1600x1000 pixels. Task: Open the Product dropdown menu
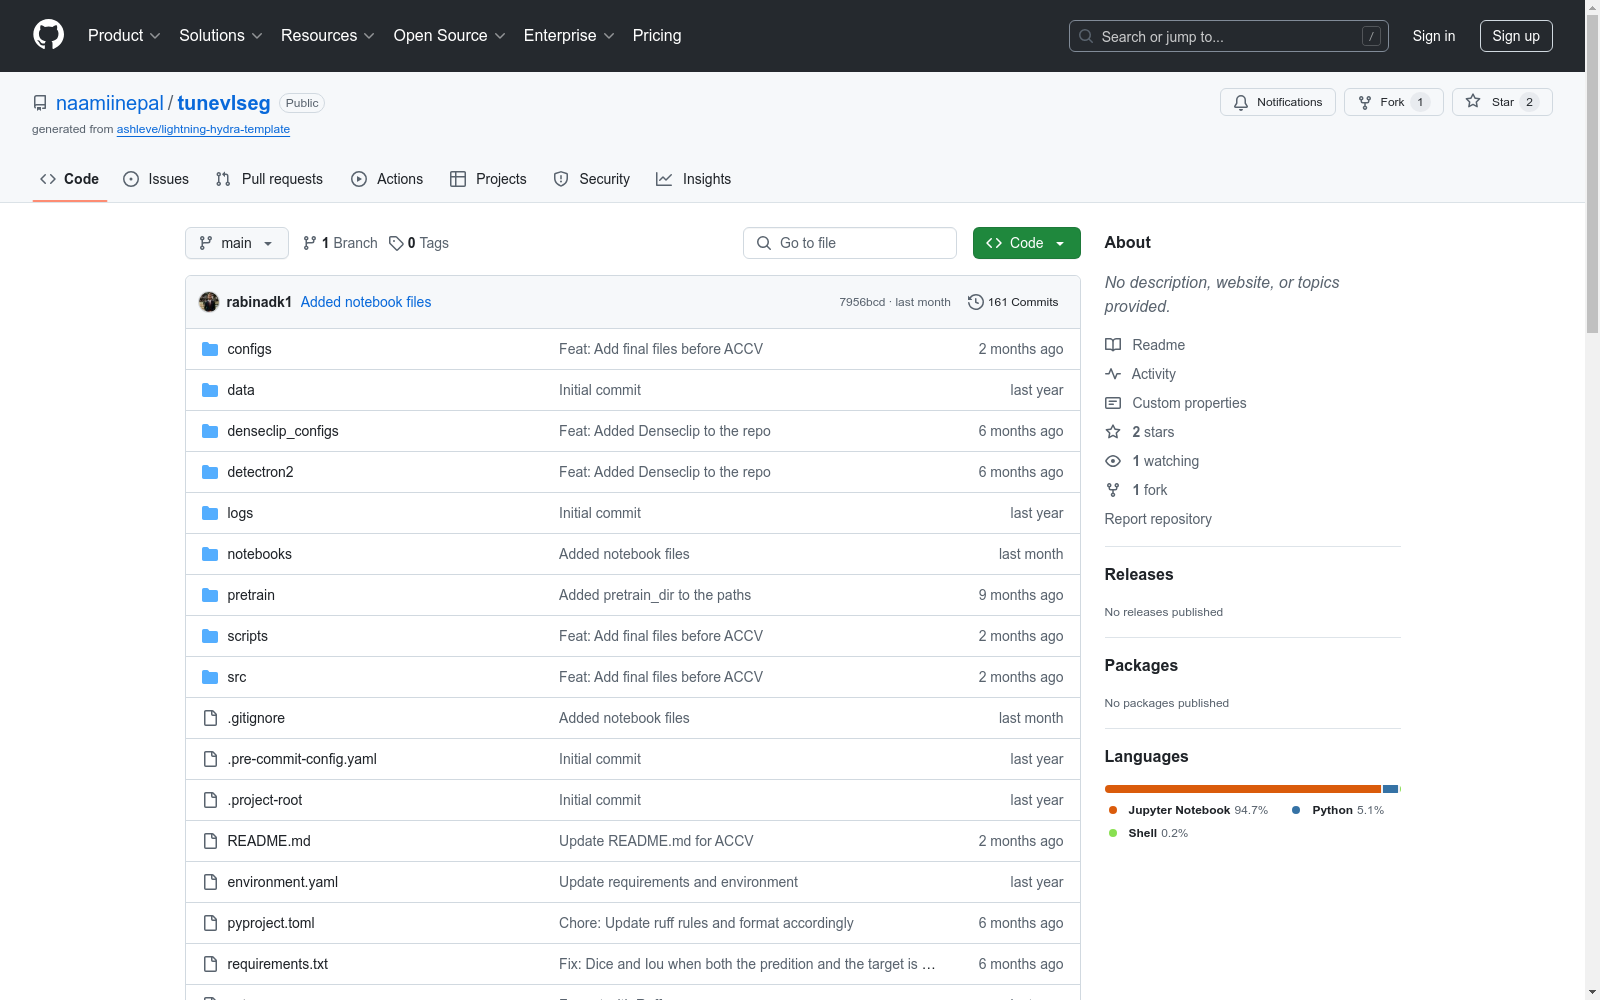pos(124,36)
